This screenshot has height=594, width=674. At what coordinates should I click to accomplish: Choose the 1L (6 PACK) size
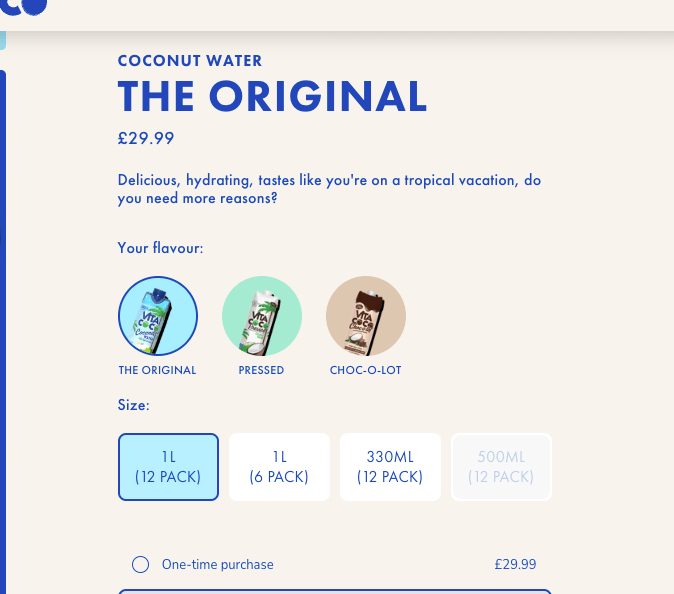[279, 467]
